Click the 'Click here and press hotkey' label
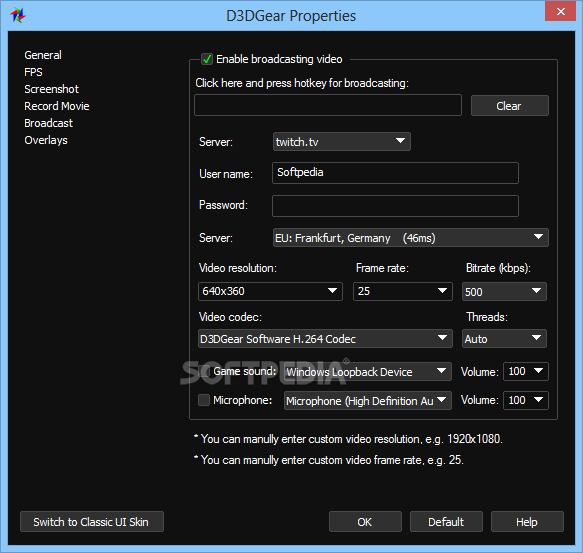The height and width of the screenshot is (553, 583). pos(302,83)
